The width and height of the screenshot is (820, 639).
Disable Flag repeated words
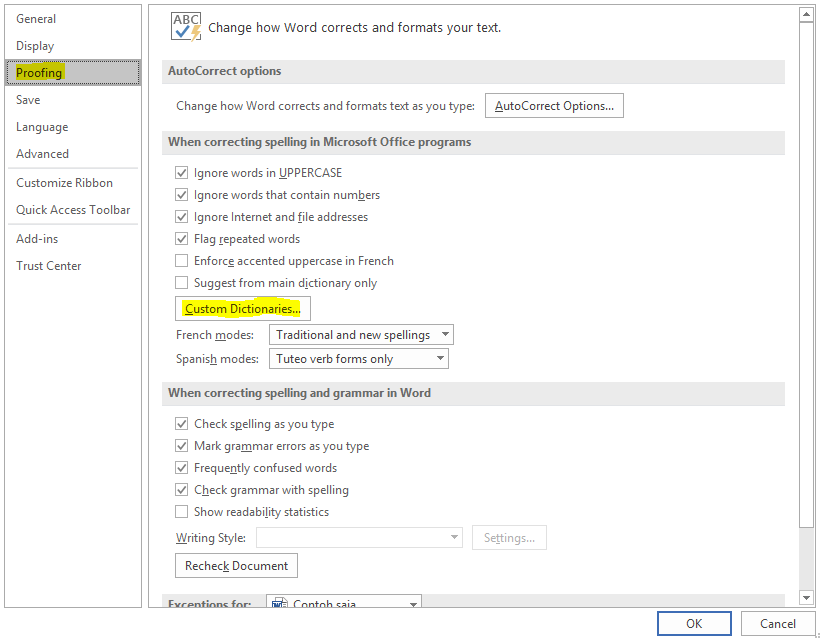(x=181, y=238)
